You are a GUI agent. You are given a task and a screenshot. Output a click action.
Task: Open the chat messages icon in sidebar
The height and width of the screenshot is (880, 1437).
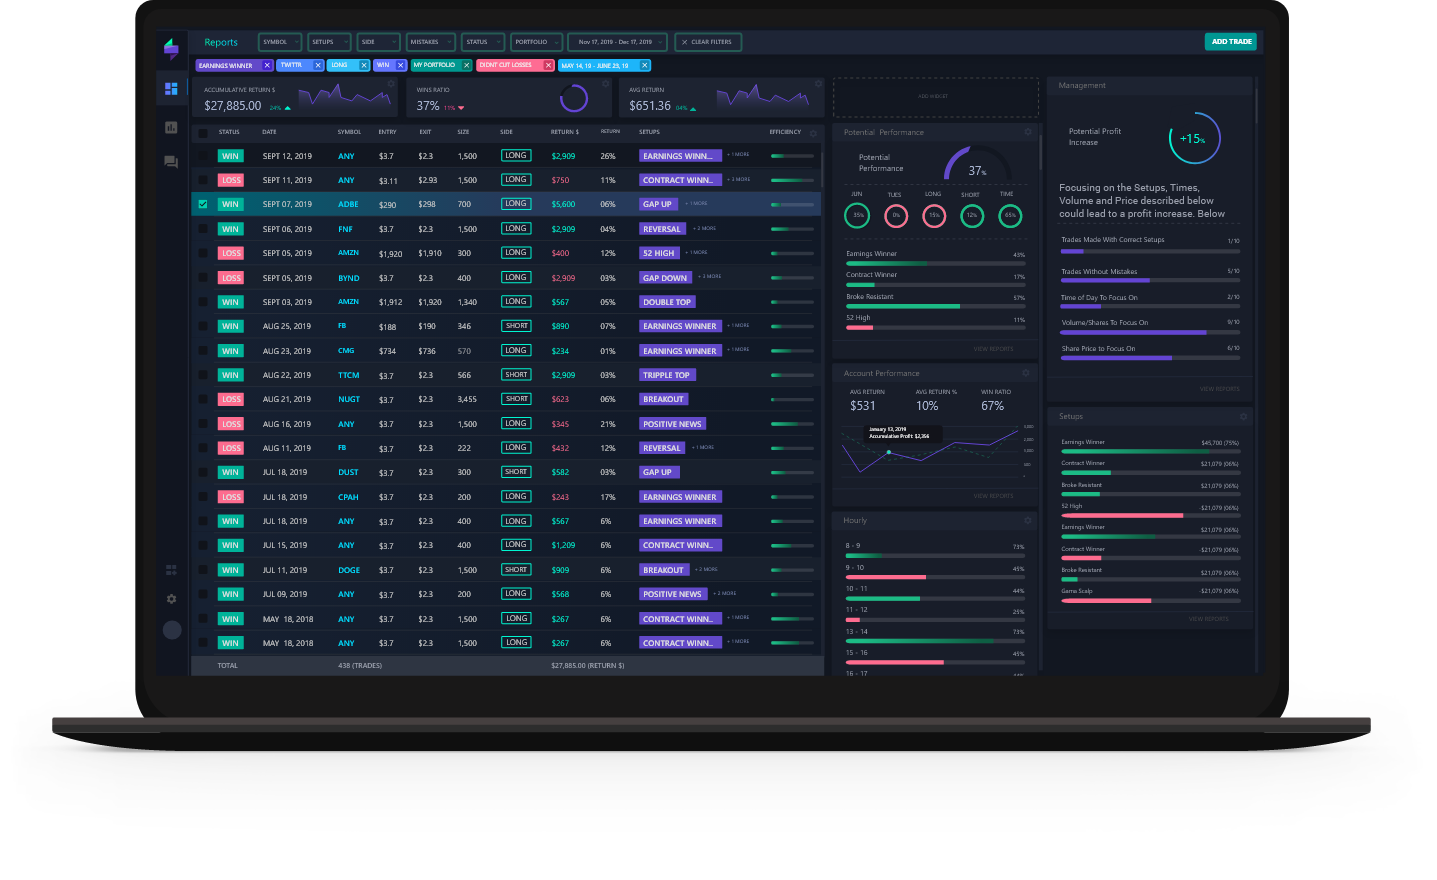tap(171, 161)
